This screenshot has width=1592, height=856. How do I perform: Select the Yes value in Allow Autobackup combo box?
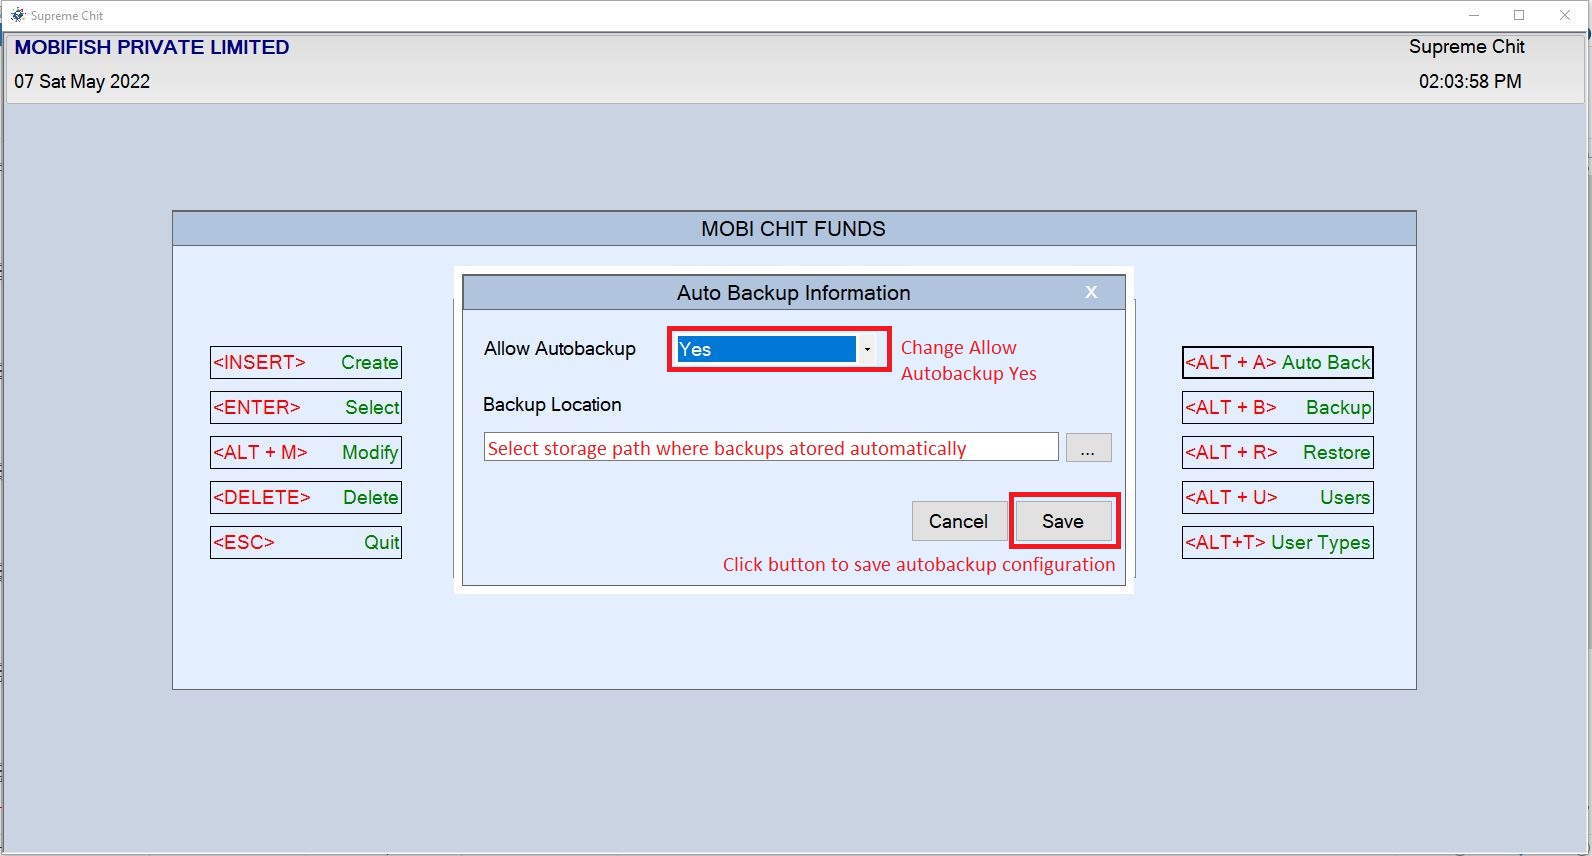click(765, 349)
